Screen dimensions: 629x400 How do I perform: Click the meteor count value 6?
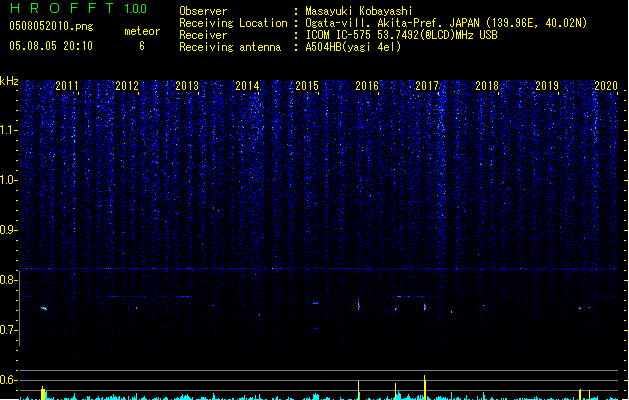pyautogui.click(x=142, y=46)
